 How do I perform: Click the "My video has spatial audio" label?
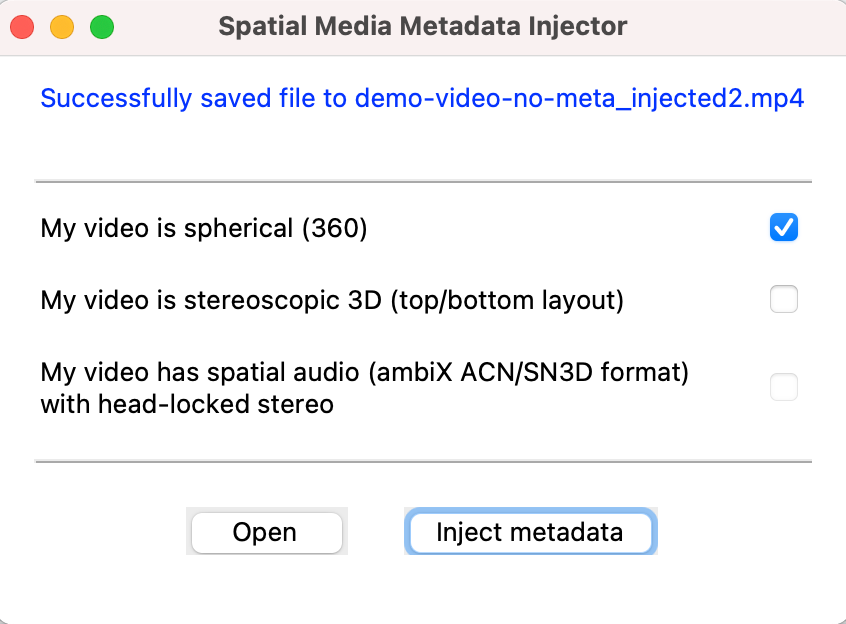coord(200,373)
